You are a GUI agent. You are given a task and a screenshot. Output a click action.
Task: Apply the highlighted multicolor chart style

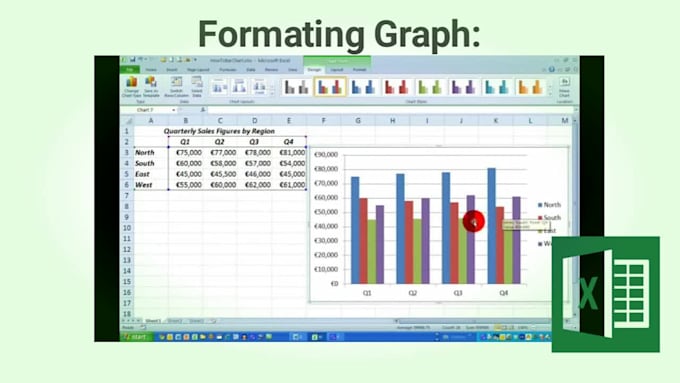pos(330,87)
